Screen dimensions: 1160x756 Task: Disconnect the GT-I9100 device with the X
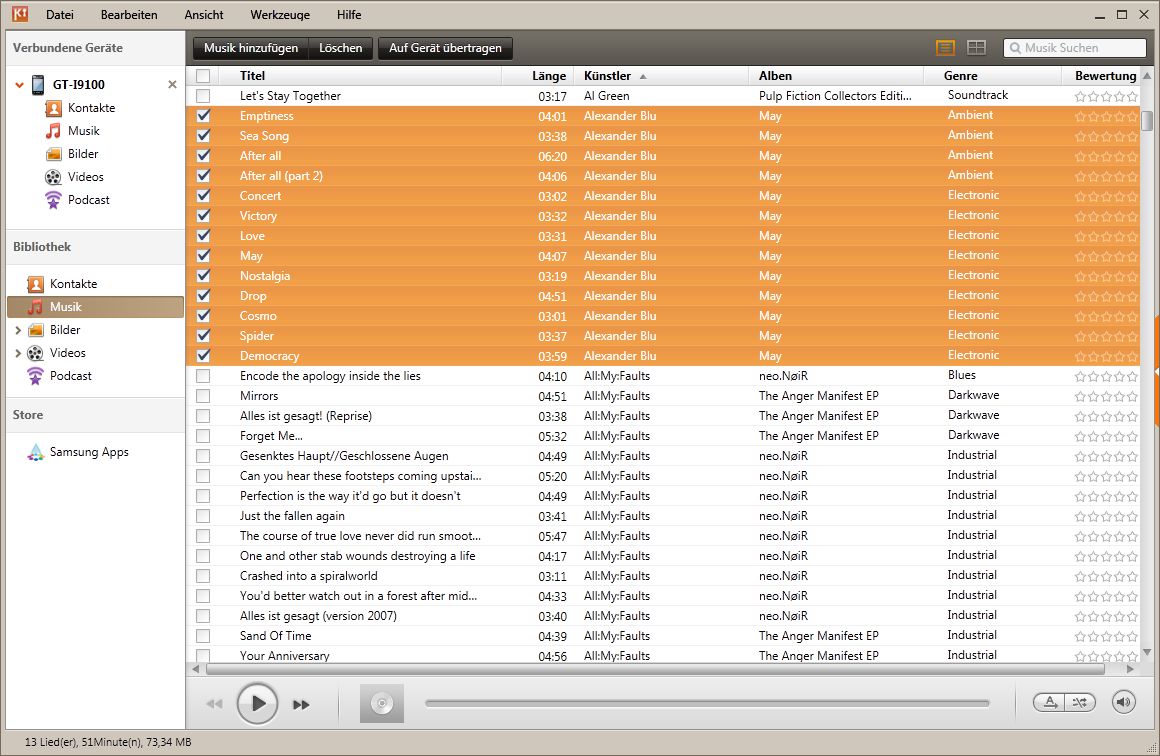pyautogui.click(x=172, y=85)
